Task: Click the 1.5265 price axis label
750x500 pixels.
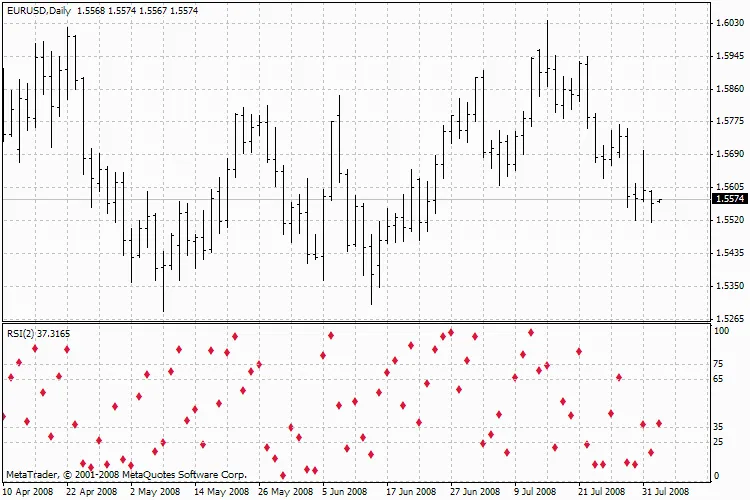Action: [x=728, y=319]
